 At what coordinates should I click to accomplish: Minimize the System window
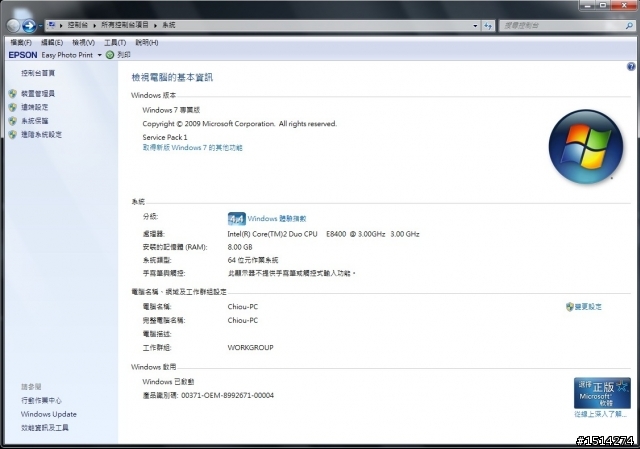pyautogui.click(x=588, y=5)
